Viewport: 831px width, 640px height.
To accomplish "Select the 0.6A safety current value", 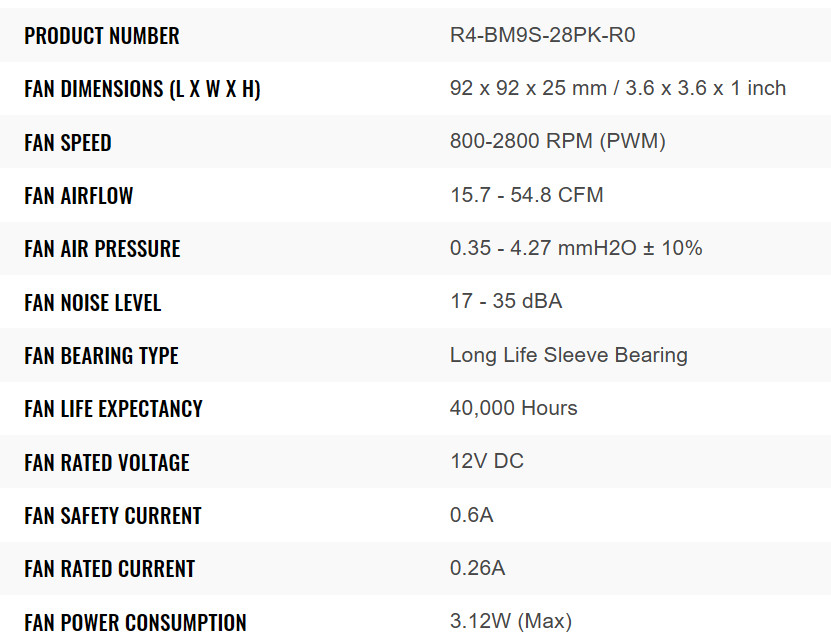I will [471, 516].
